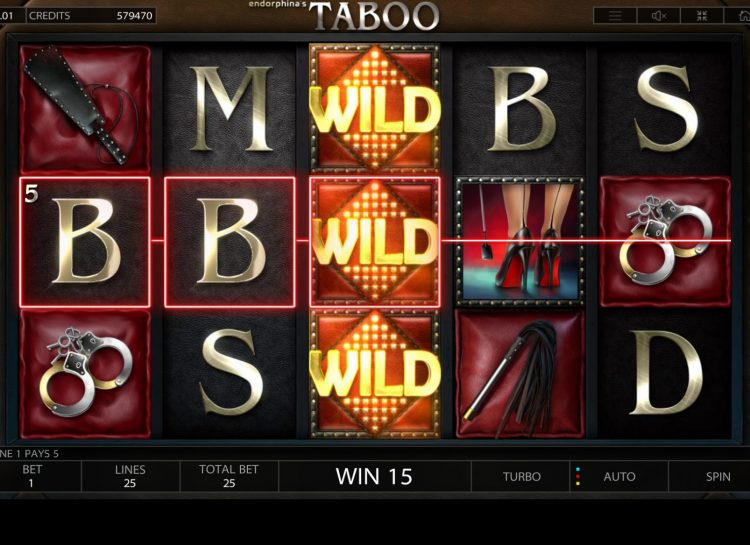Click the CREDITS display
The image size is (750, 545).
91,16
